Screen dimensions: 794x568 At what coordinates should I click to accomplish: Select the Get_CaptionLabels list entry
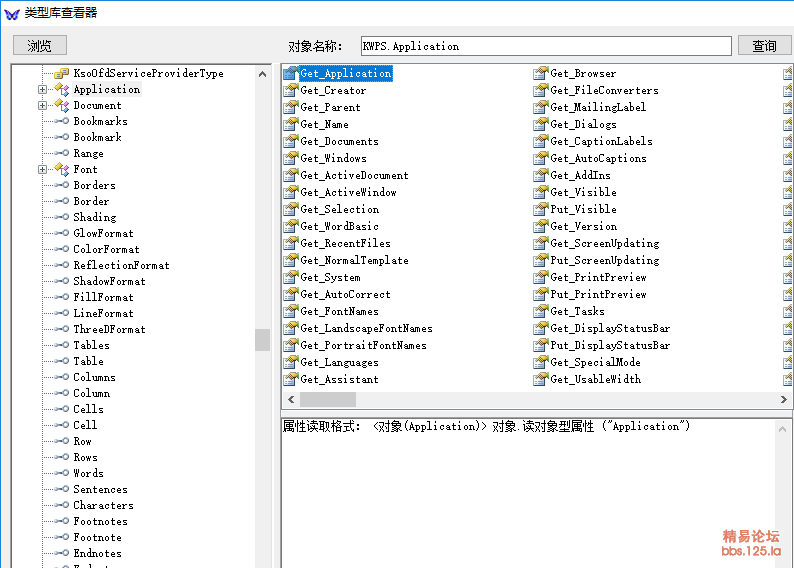[602, 141]
